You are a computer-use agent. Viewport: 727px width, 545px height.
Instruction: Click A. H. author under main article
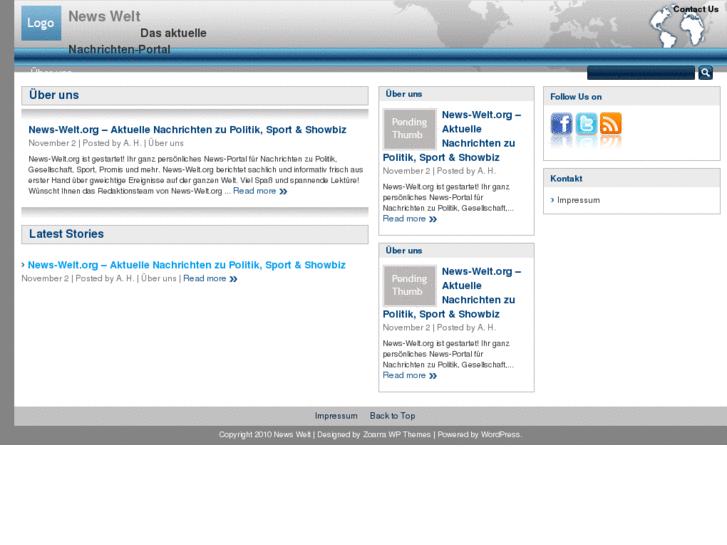132,143
